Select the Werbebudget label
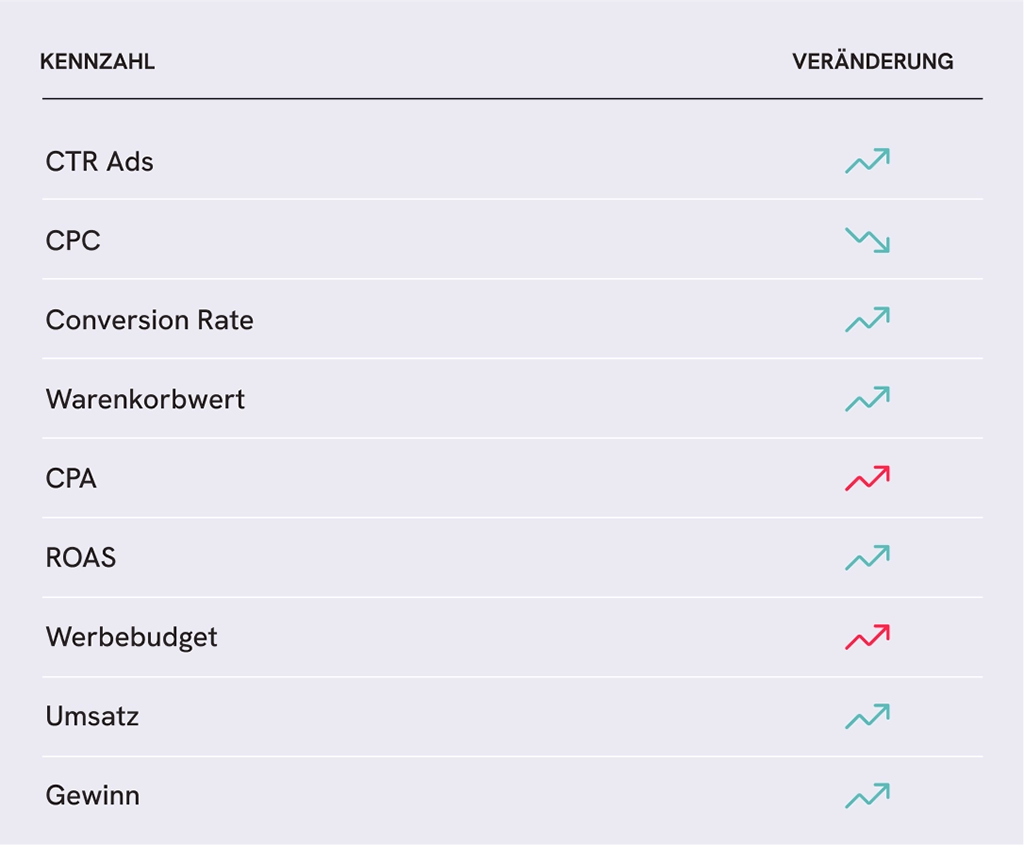The width and height of the screenshot is (1024, 845). (131, 638)
